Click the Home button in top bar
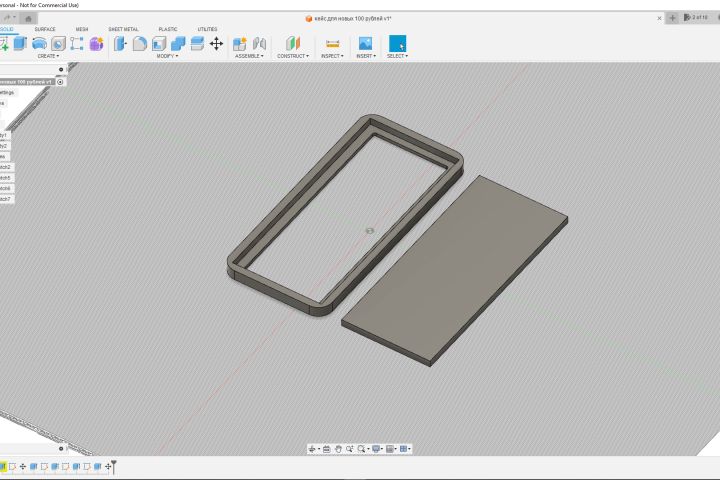 coord(29,18)
